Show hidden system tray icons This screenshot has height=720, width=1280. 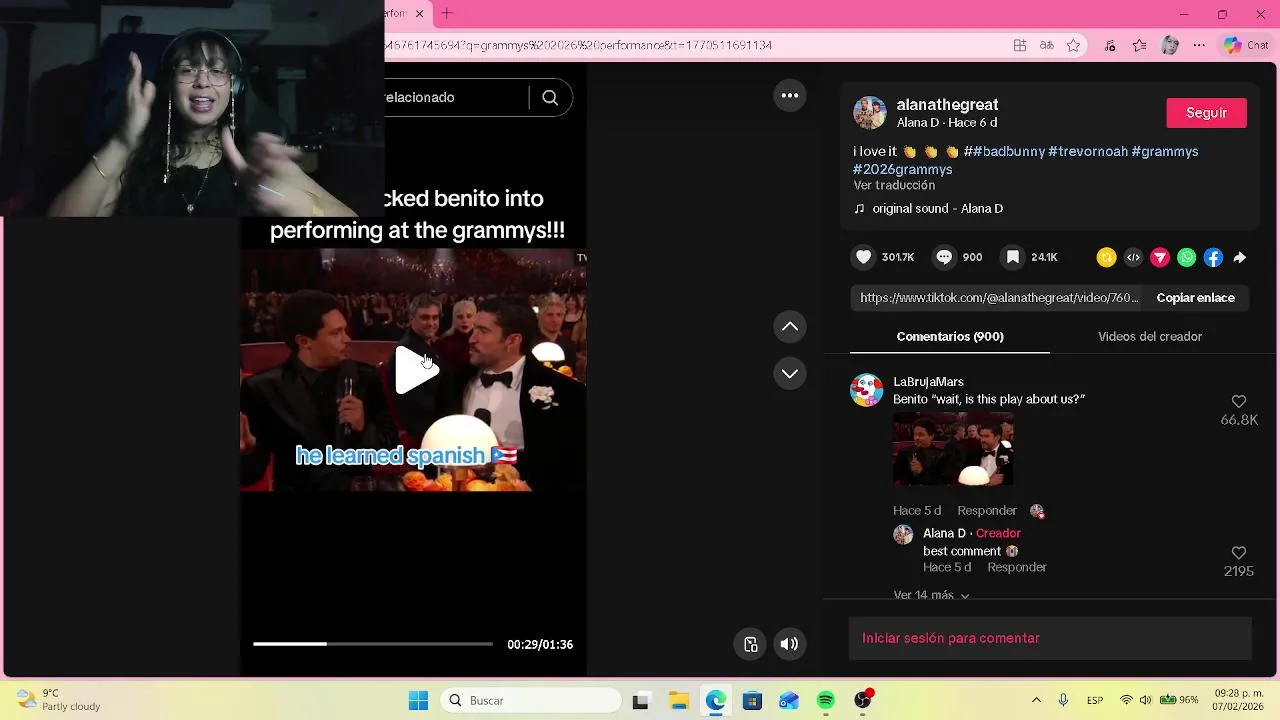(x=1036, y=701)
